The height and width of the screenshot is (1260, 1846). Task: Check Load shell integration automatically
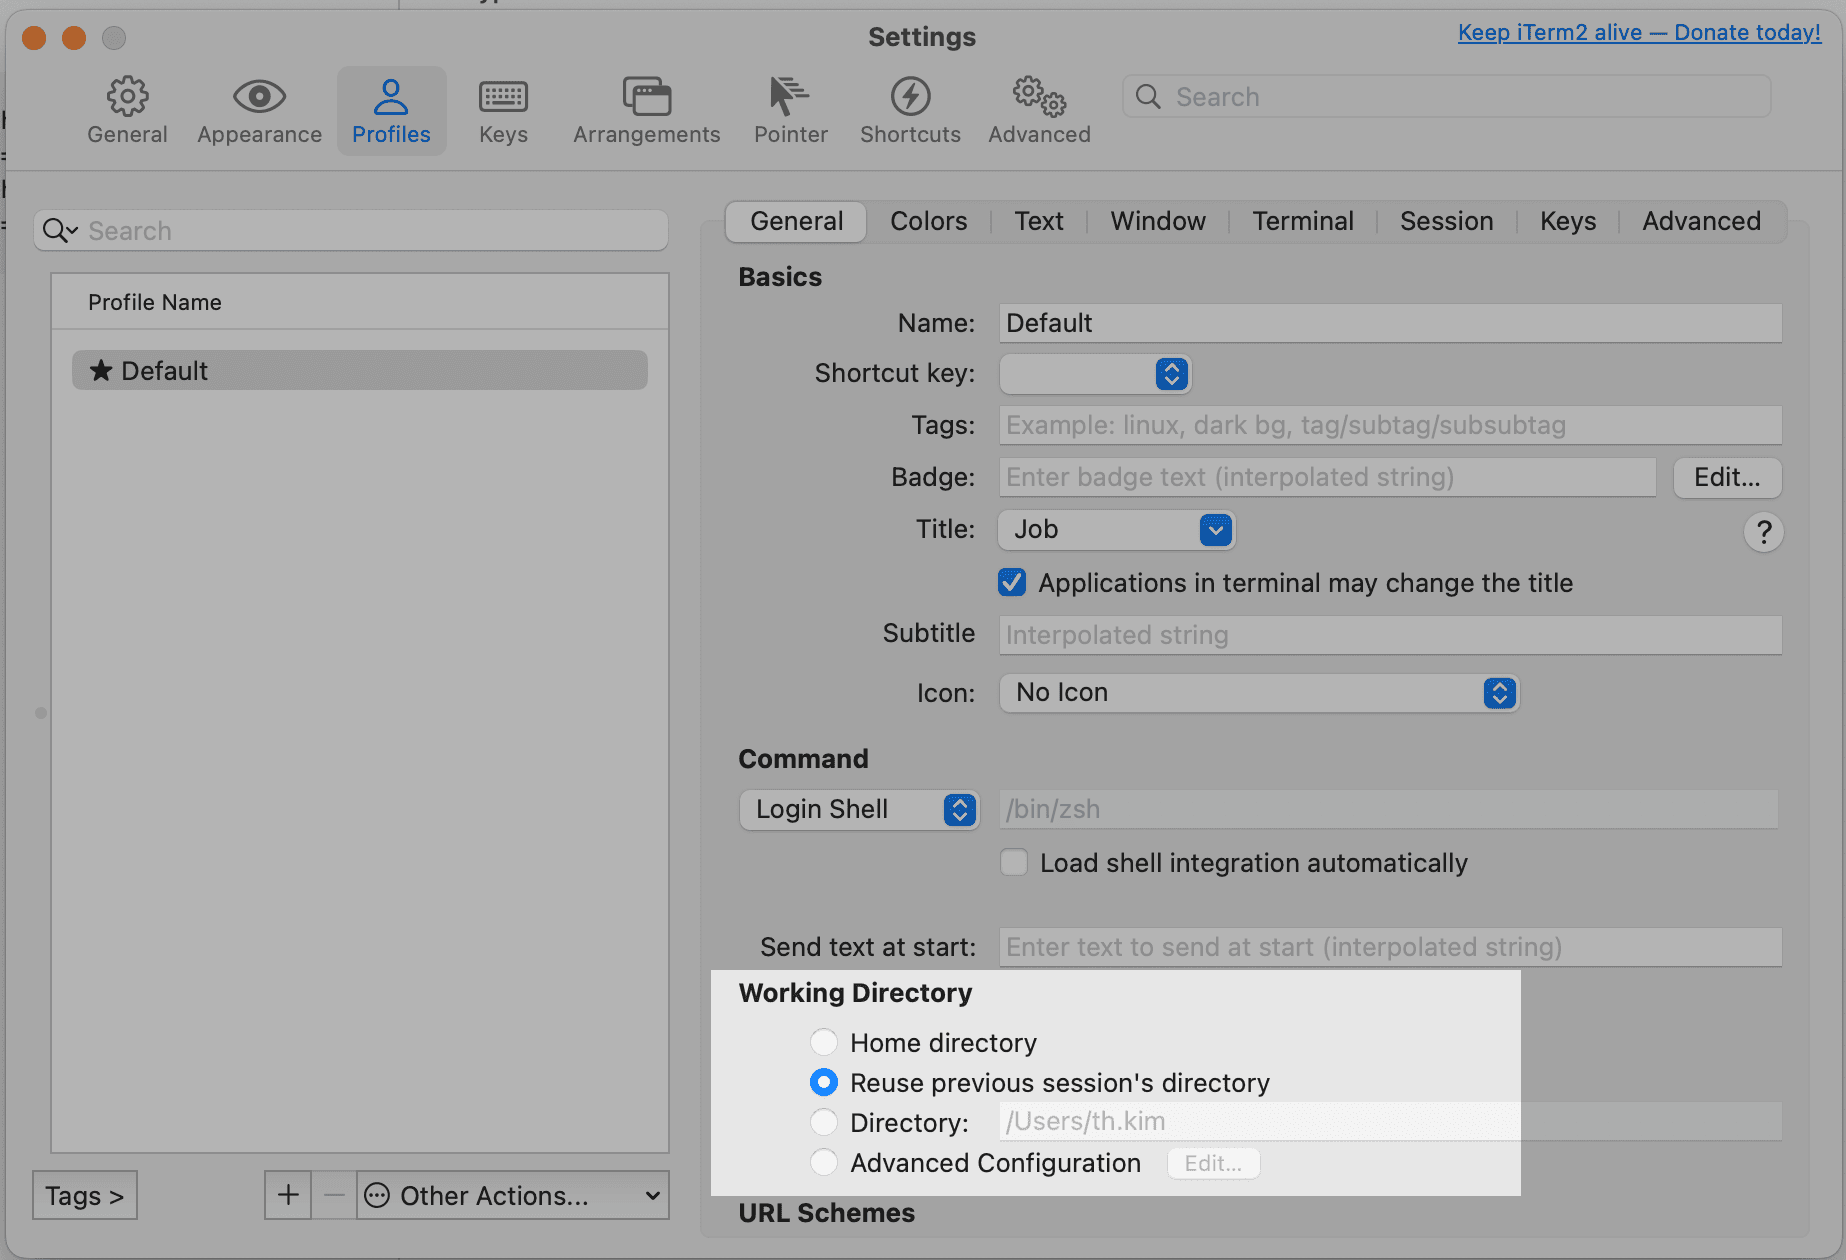[x=1013, y=861]
